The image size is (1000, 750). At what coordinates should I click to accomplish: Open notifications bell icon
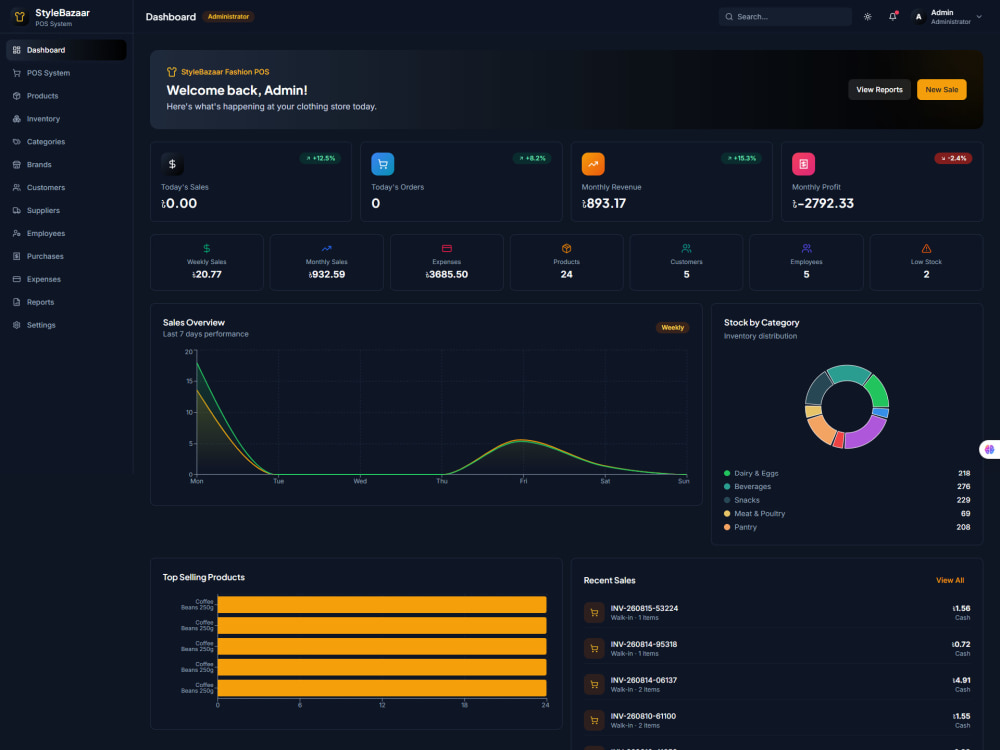point(893,17)
